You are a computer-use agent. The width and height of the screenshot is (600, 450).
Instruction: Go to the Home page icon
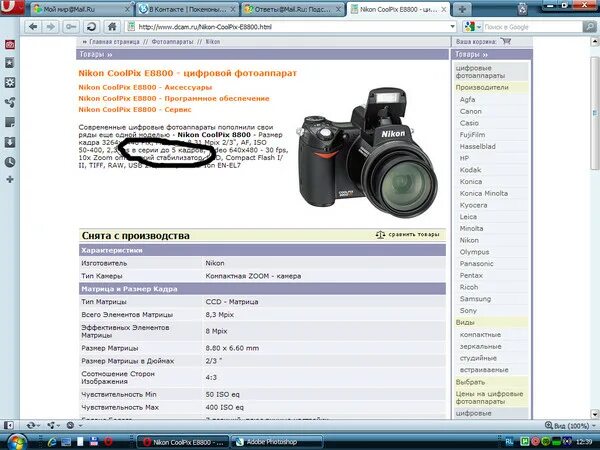(112, 27)
